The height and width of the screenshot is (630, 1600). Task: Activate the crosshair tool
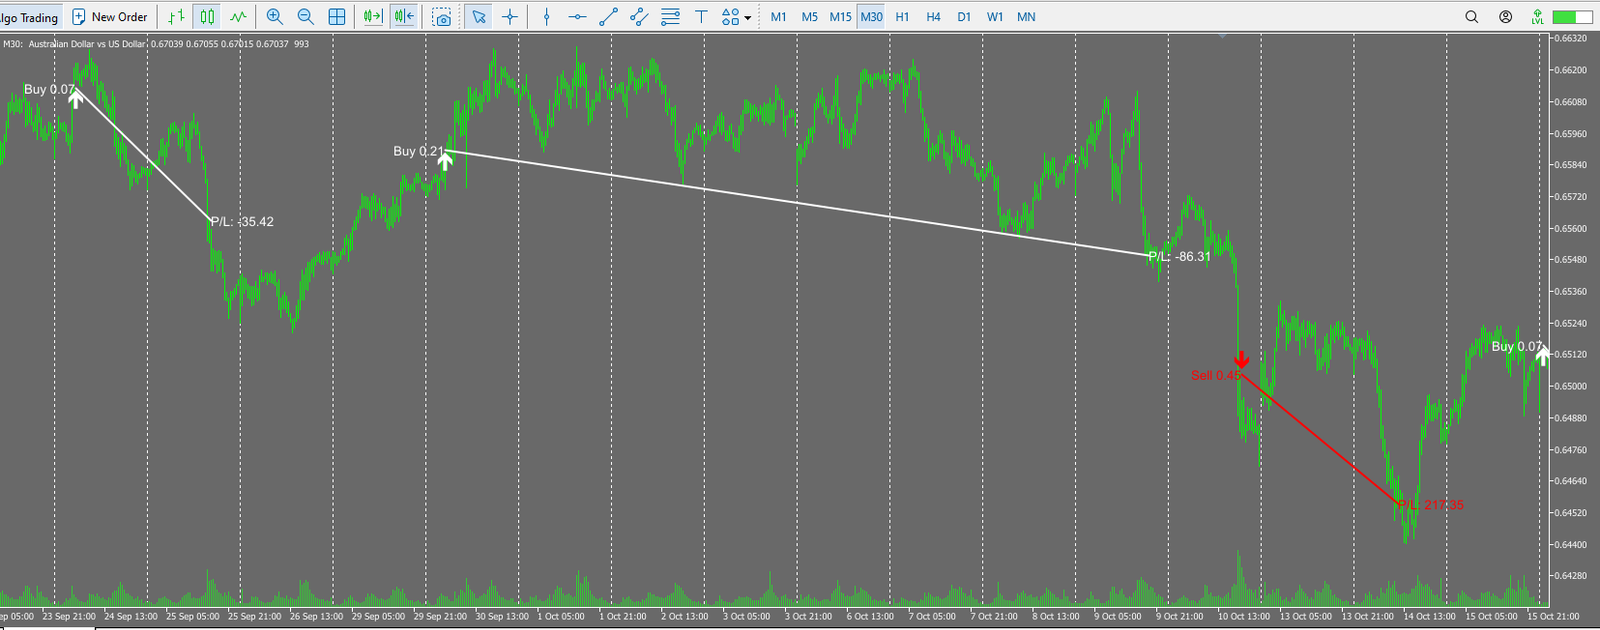point(510,17)
